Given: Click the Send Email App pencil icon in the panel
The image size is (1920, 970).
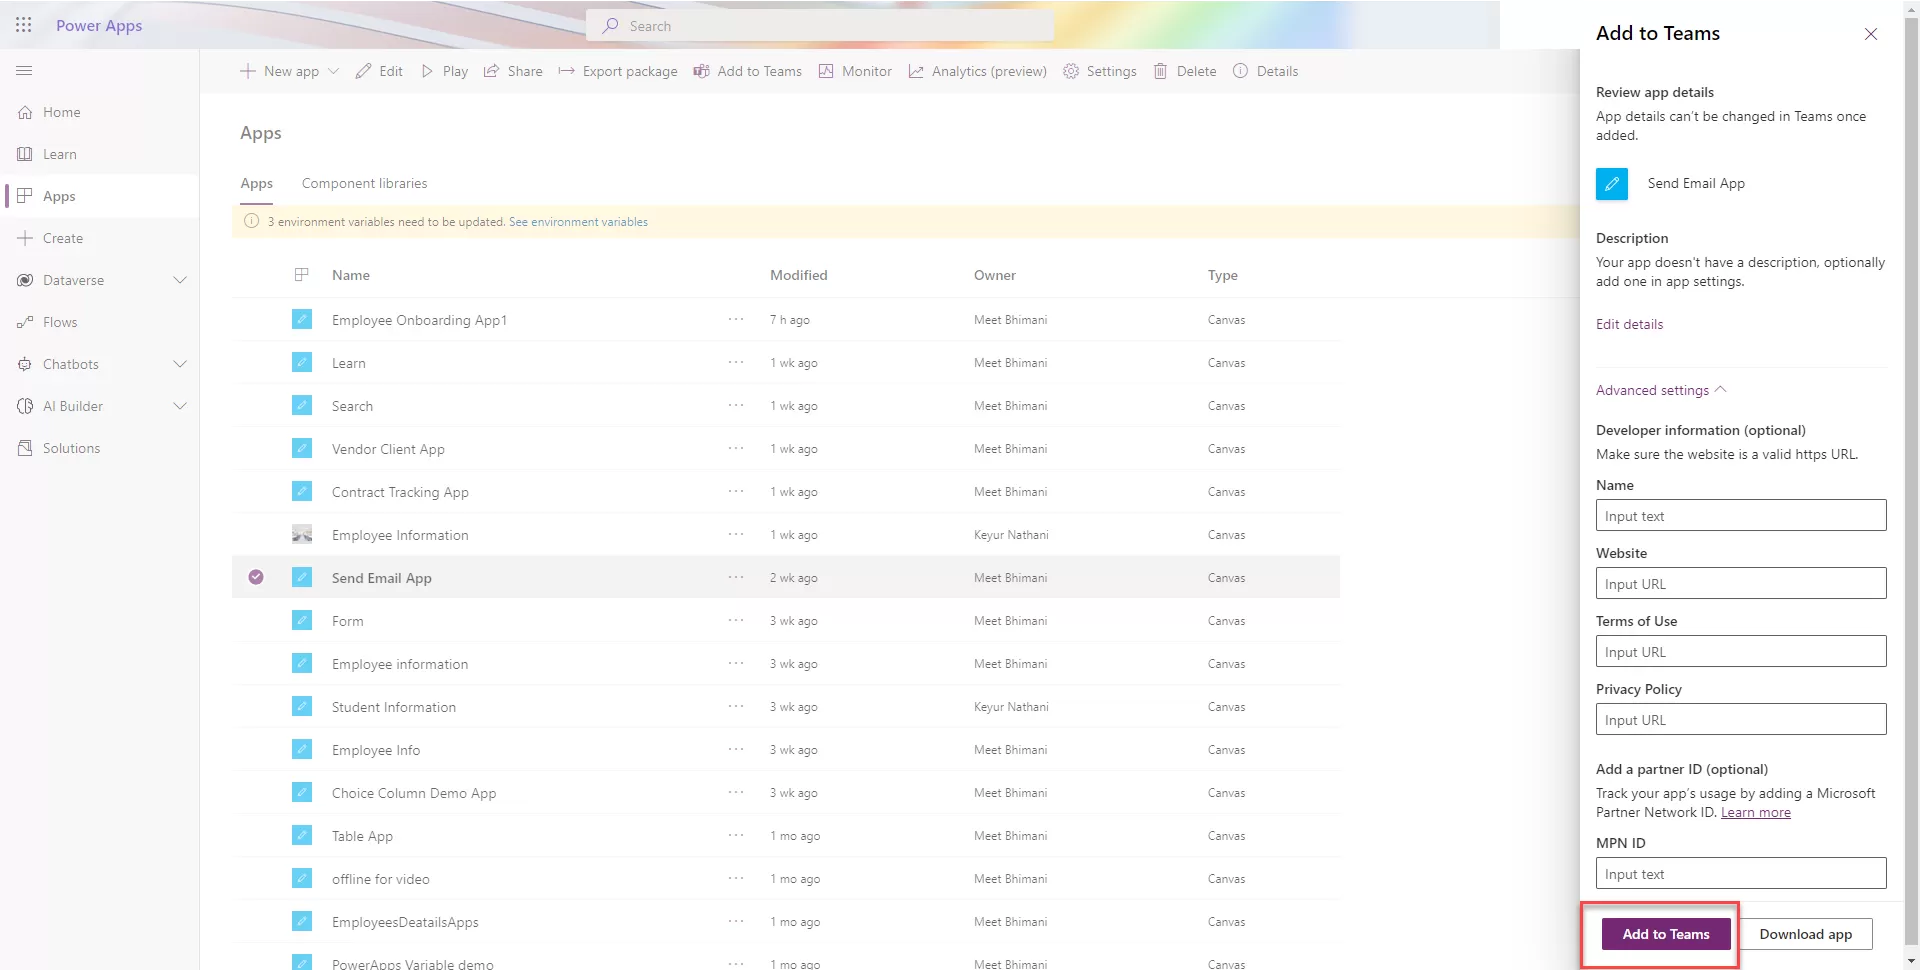Looking at the screenshot, I should [x=1611, y=184].
